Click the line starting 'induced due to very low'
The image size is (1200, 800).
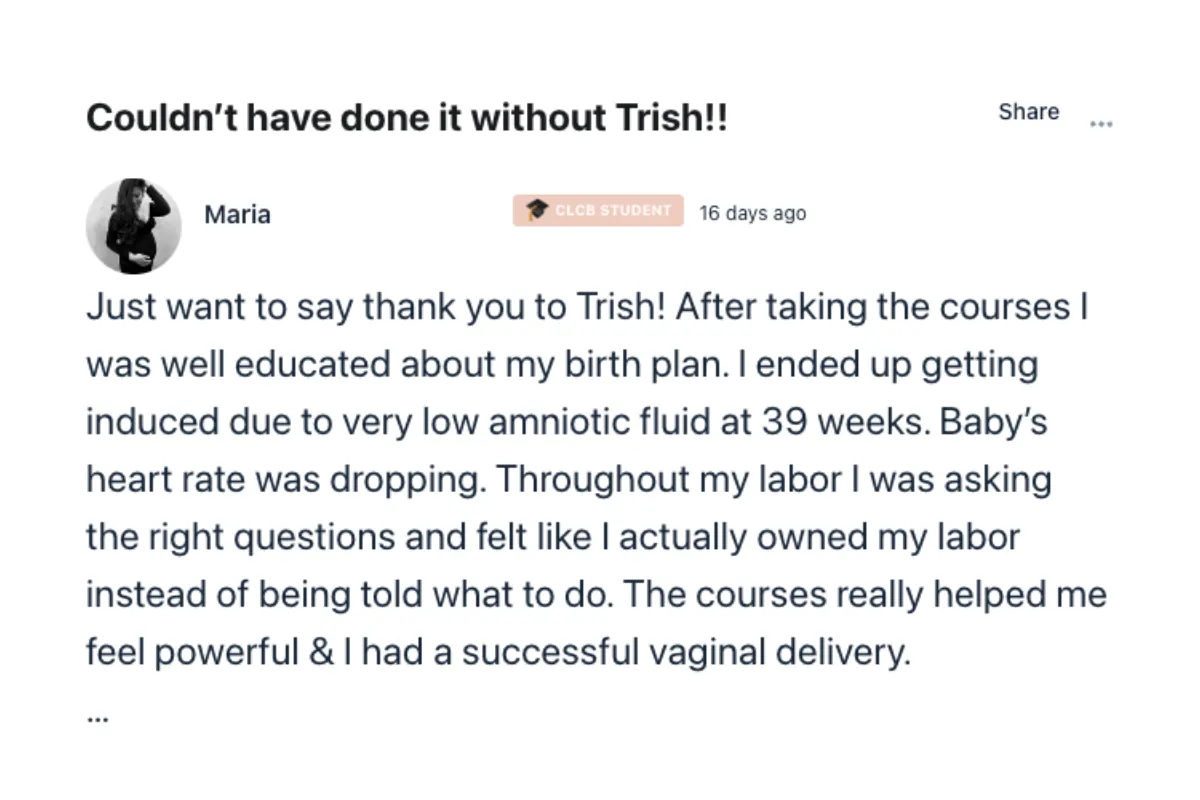point(567,422)
